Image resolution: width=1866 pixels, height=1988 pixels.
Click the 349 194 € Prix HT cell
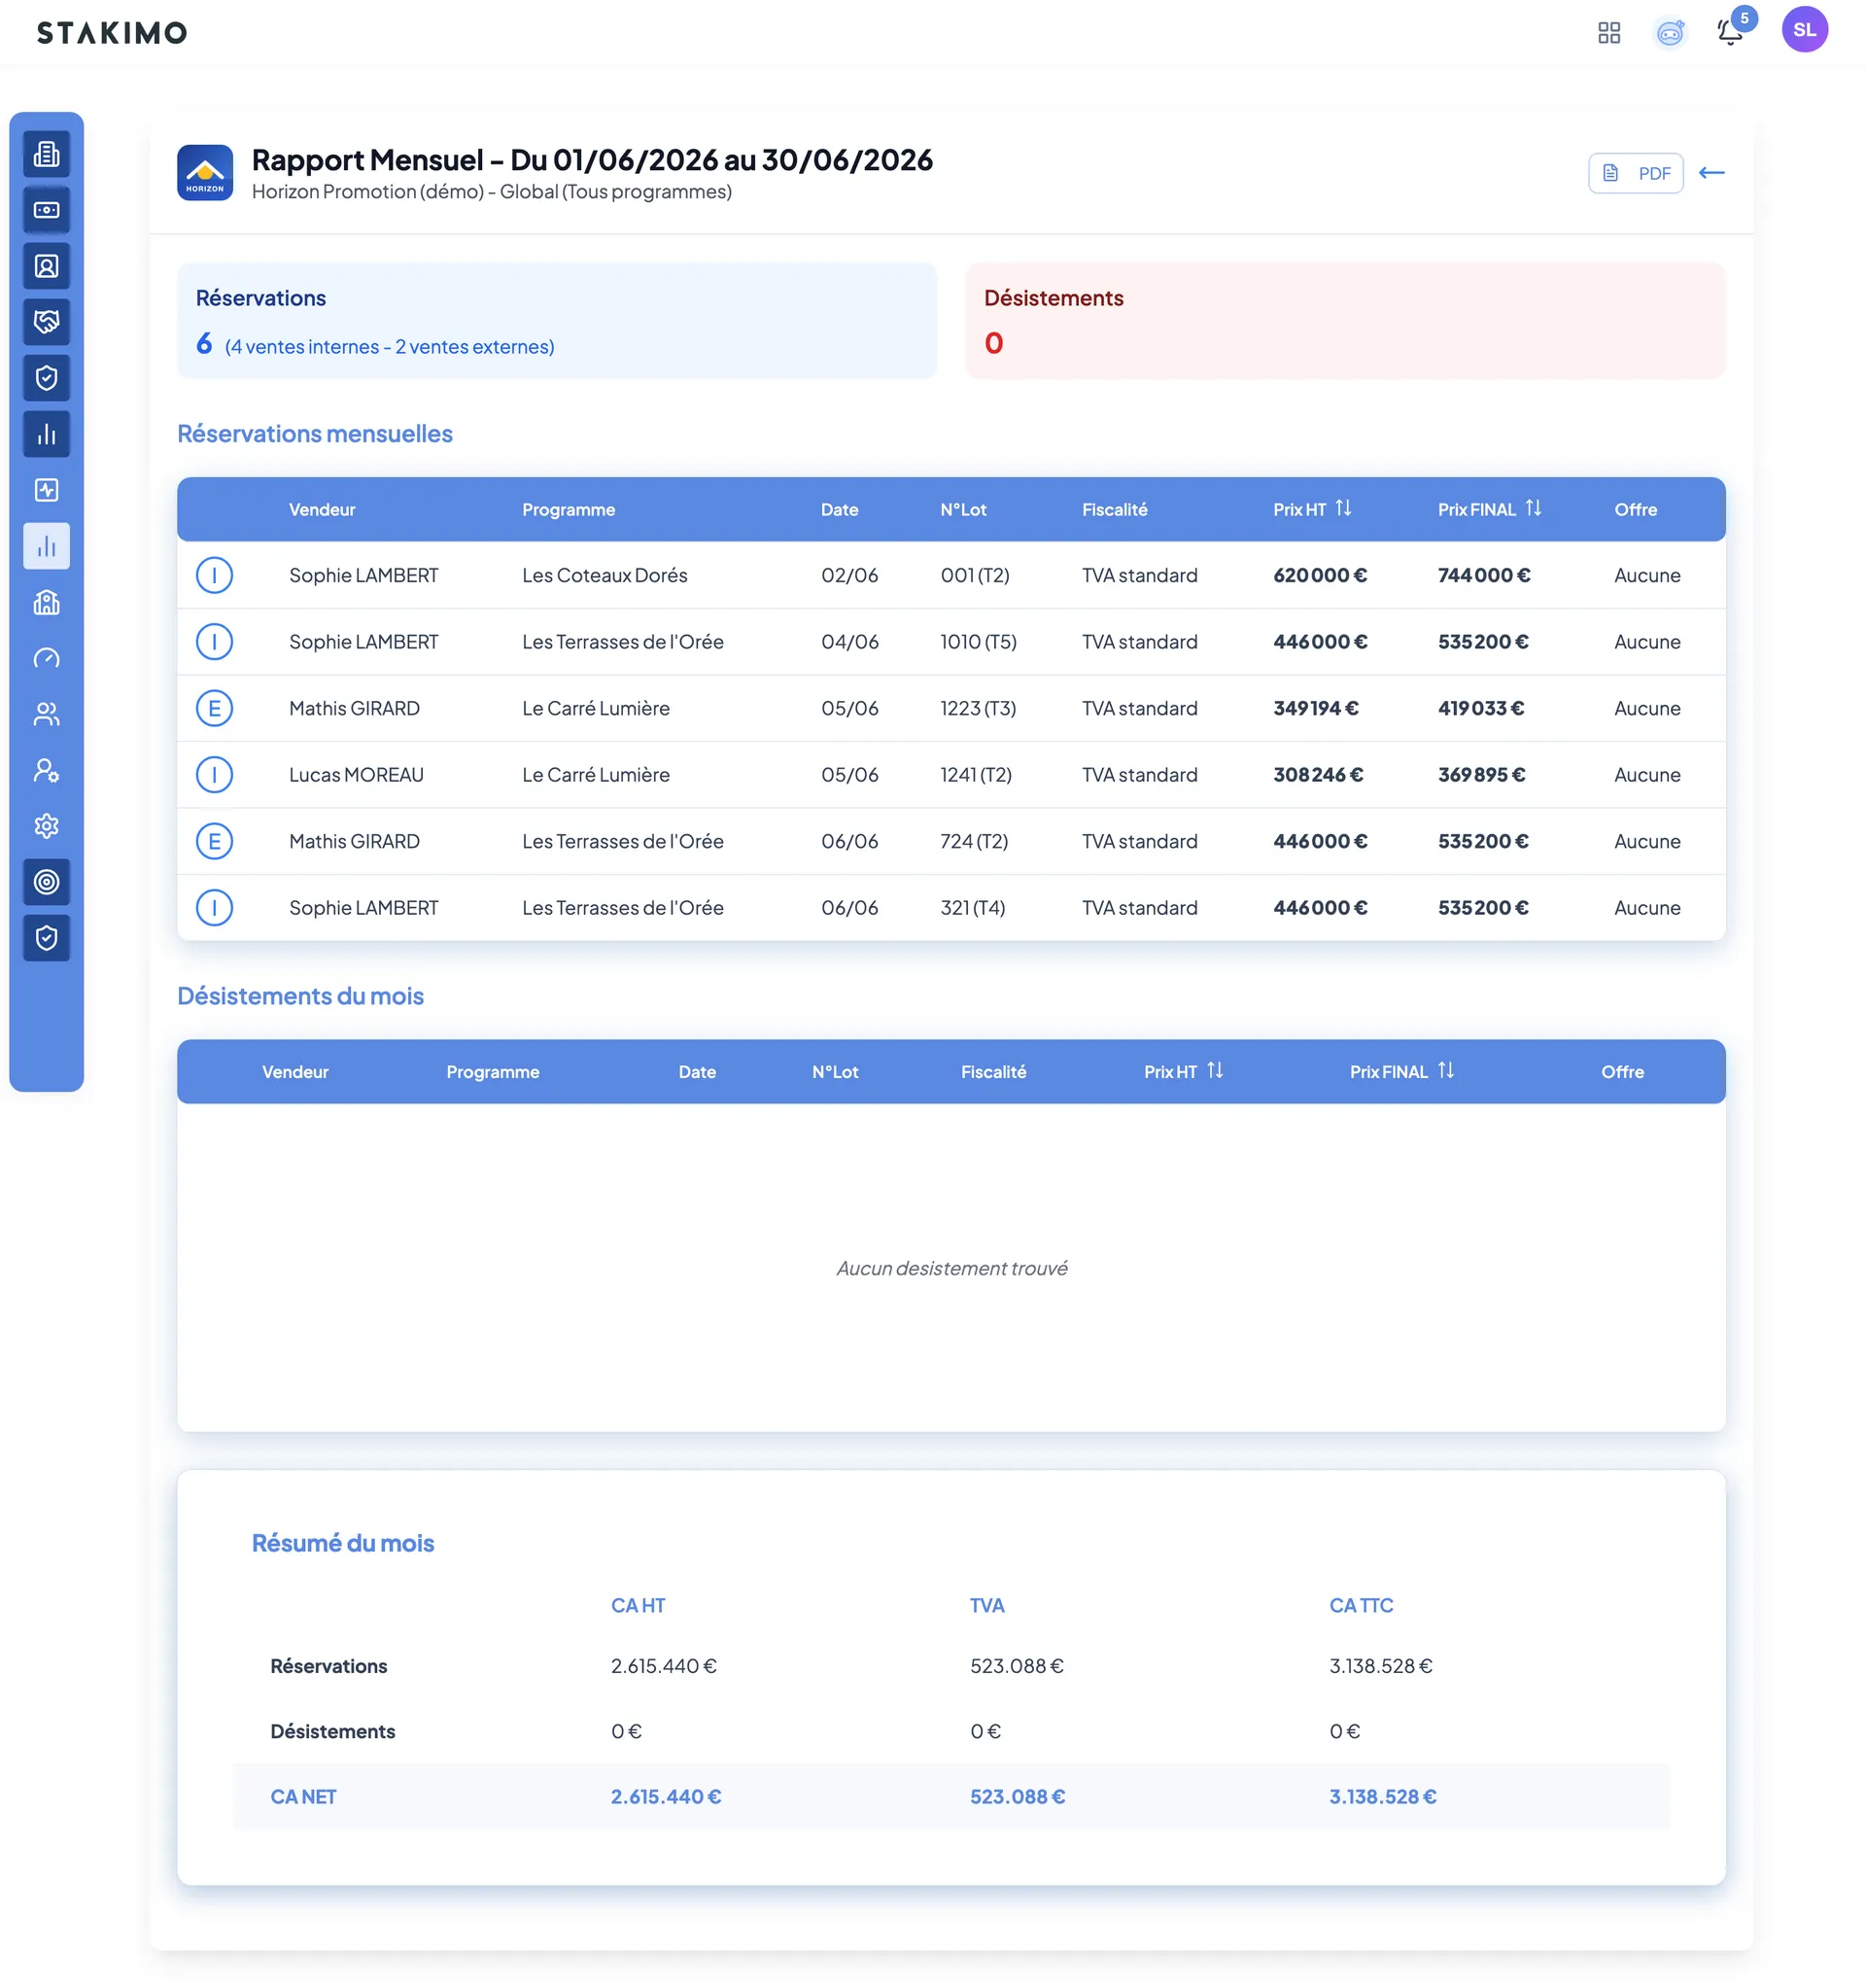pyautogui.click(x=1315, y=708)
